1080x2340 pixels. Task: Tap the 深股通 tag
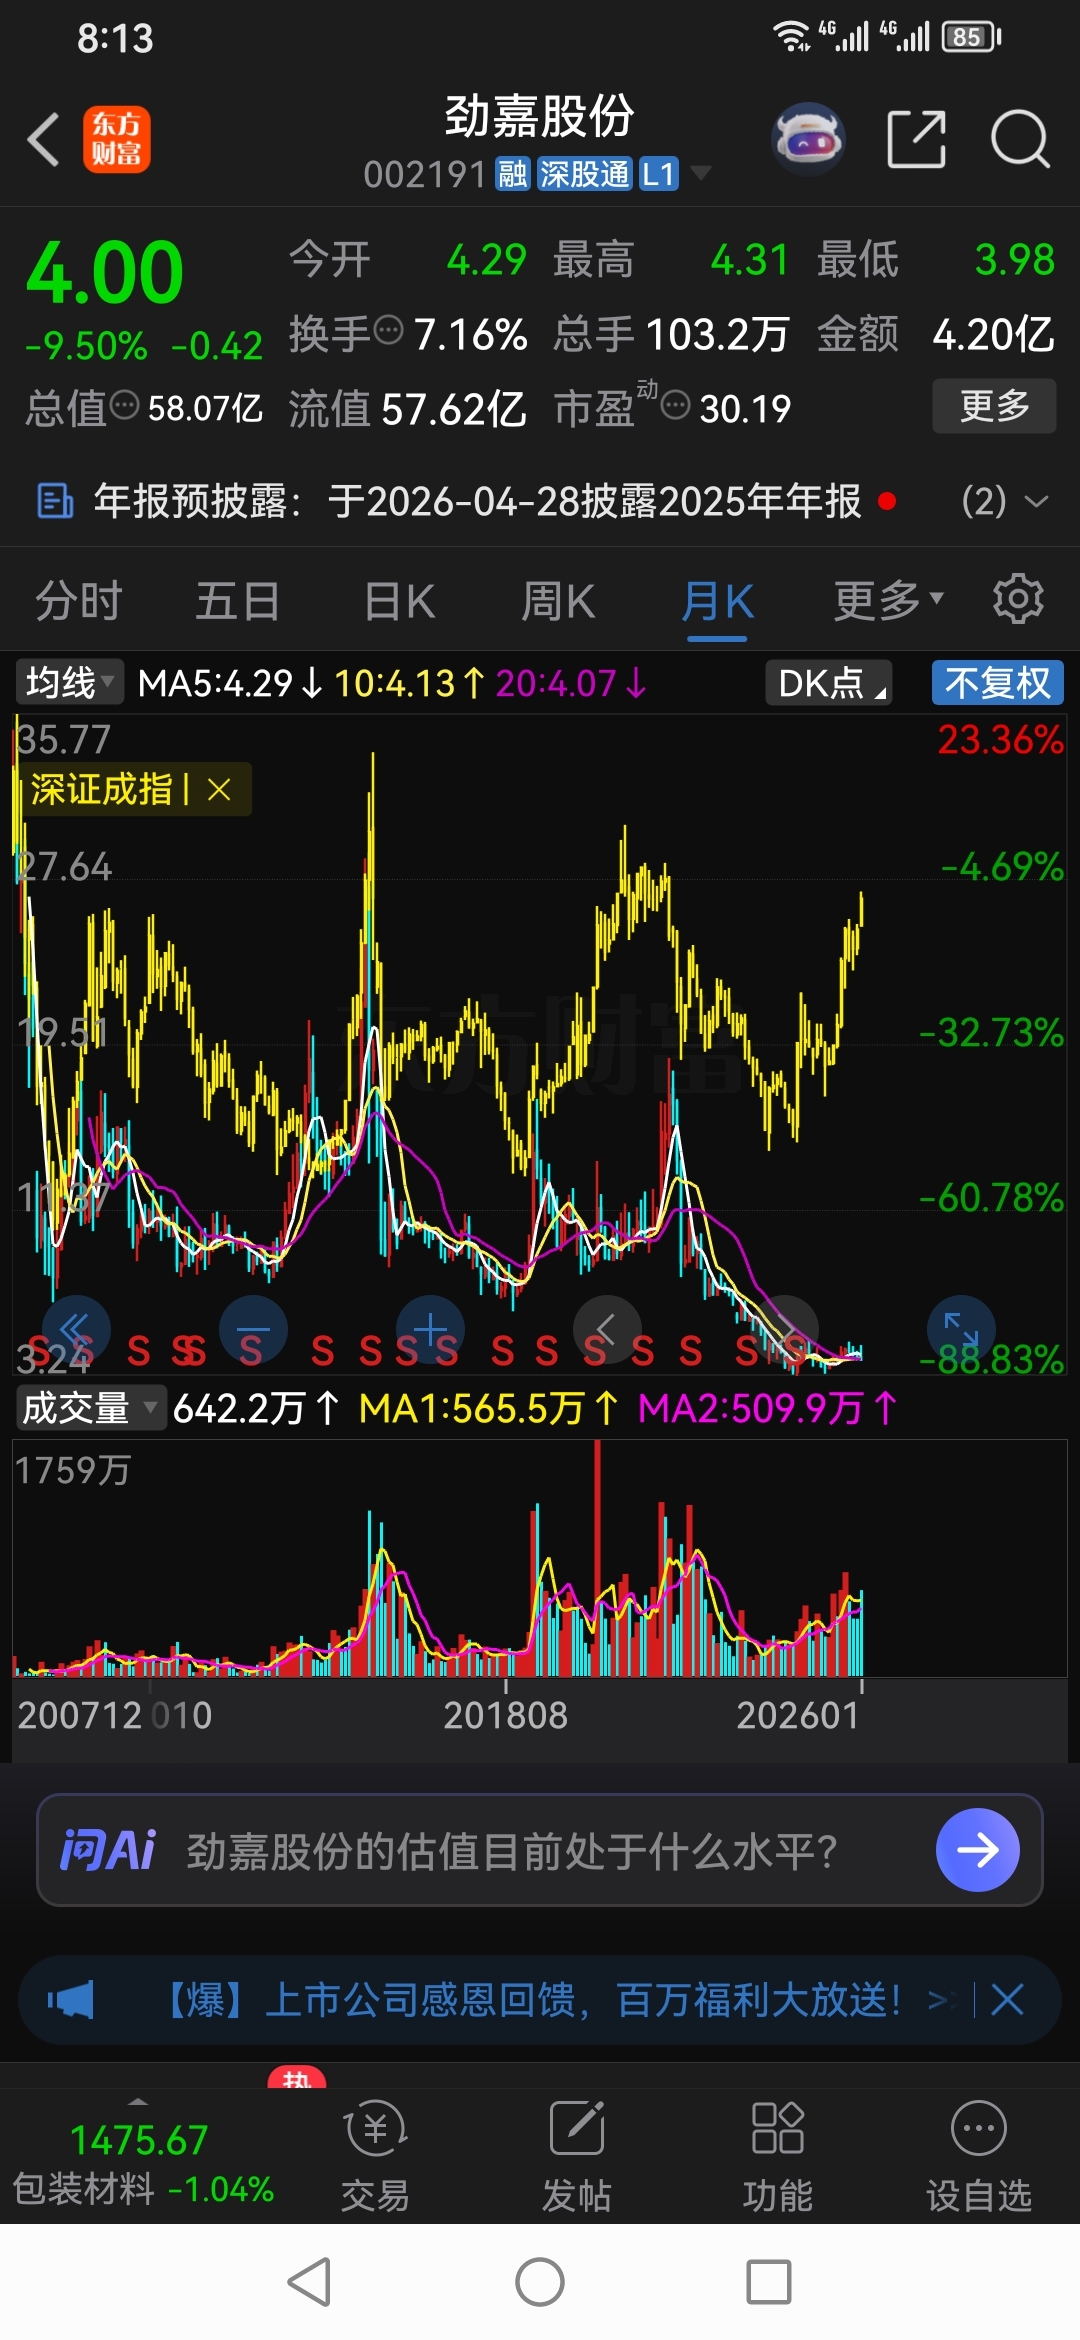(584, 174)
